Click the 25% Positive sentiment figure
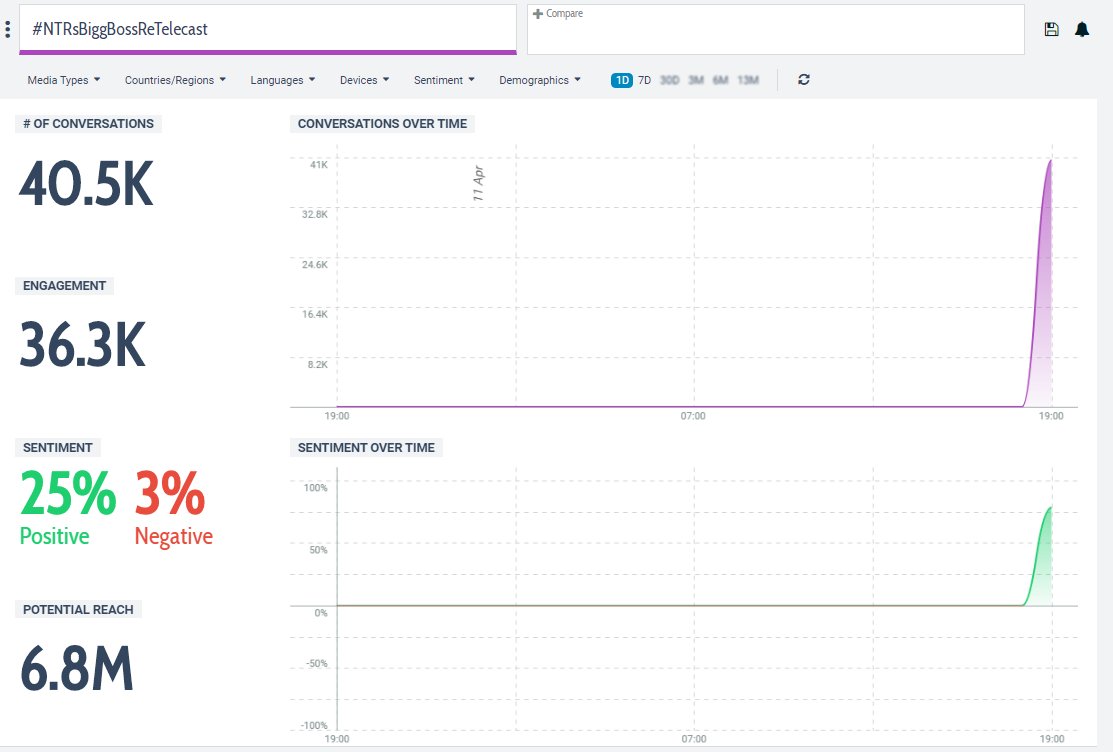 pos(67,506)
